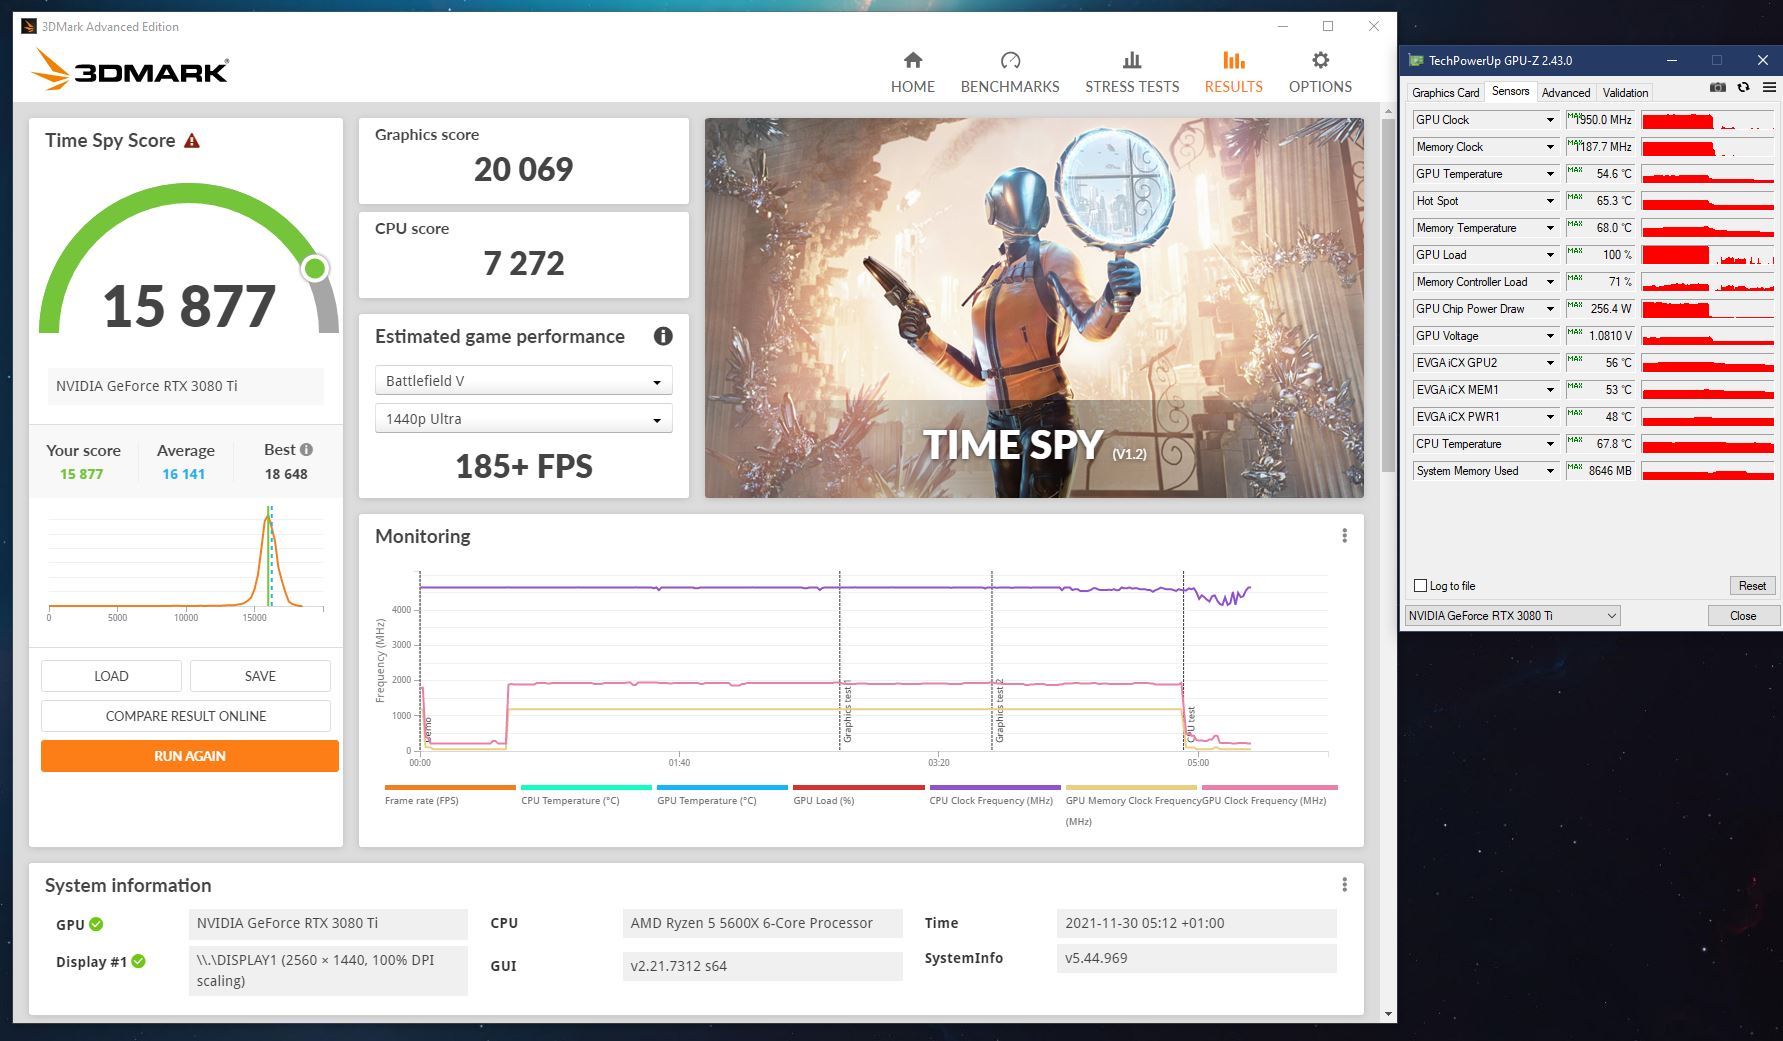This screenshot has width=1783, height=1041.
Task: Open the OPTIONS gear icon
Action: coord(1320,60)
